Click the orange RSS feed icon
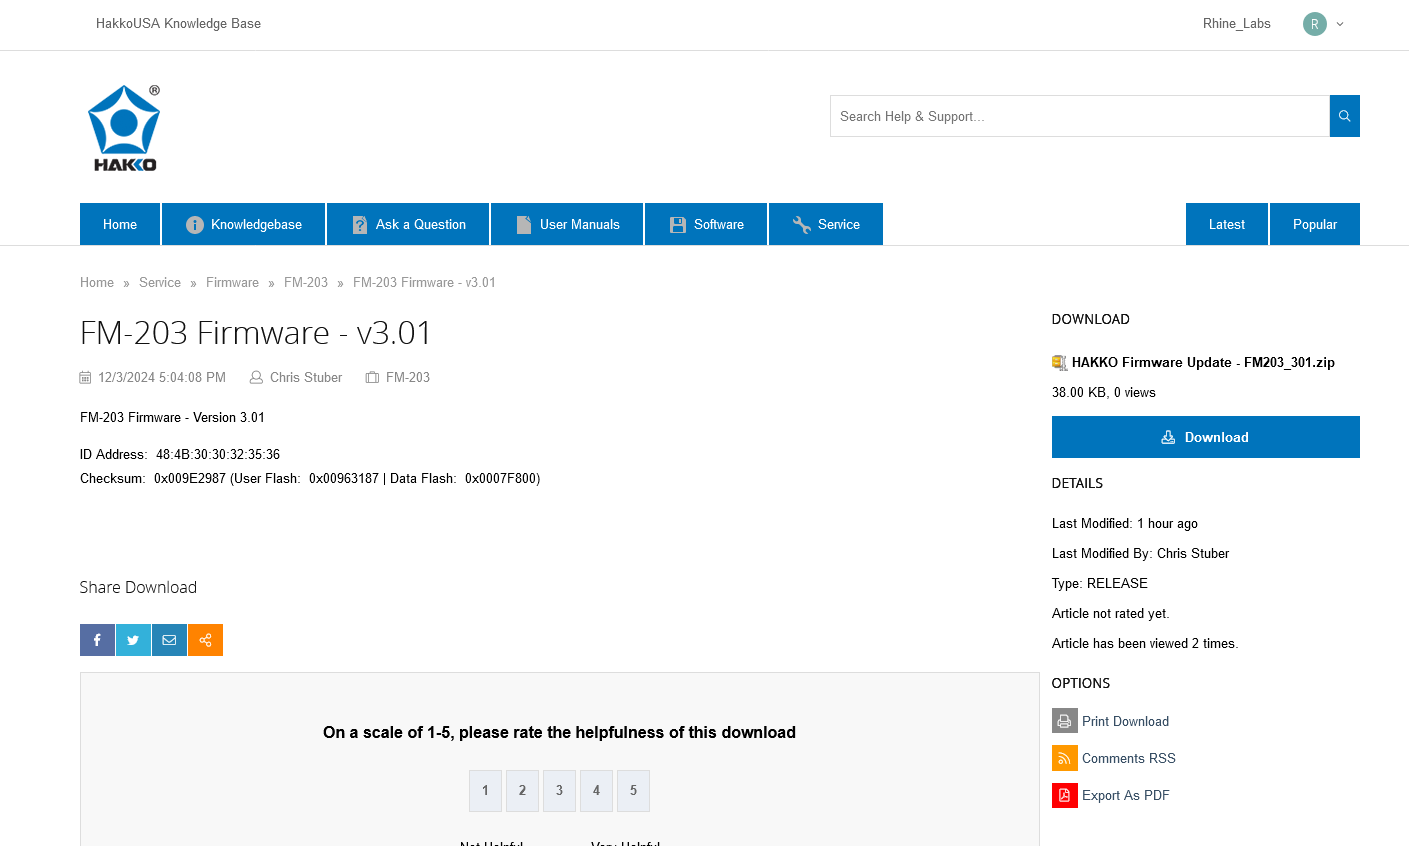 point(1064,758)
